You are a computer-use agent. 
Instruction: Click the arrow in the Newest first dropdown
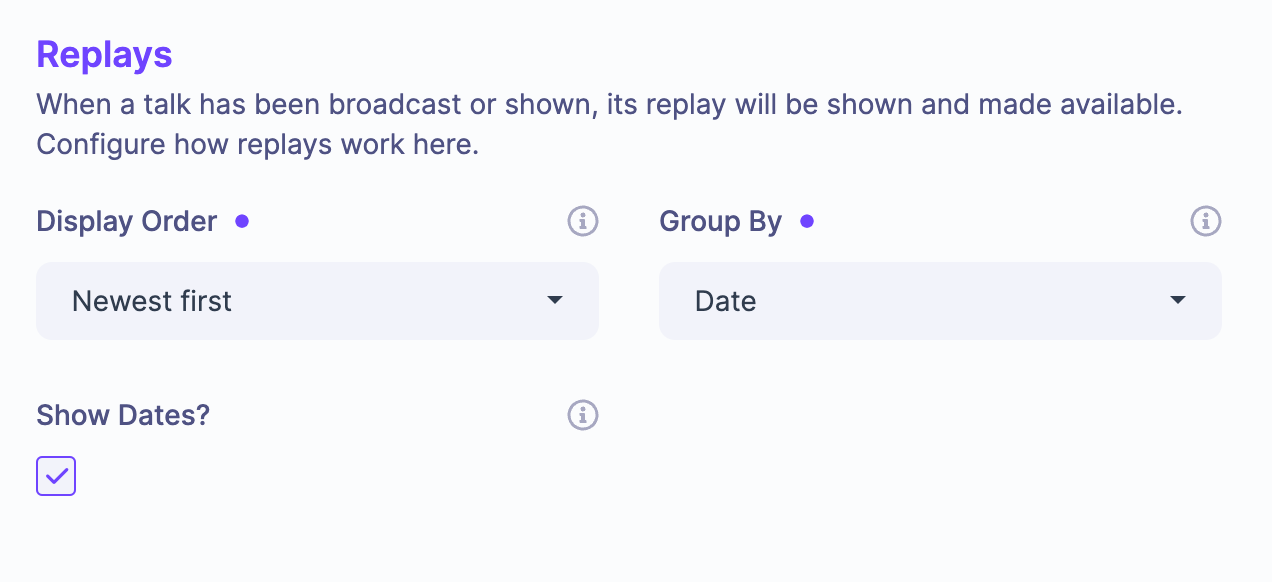pyautogui.click(x=555, y=300)
